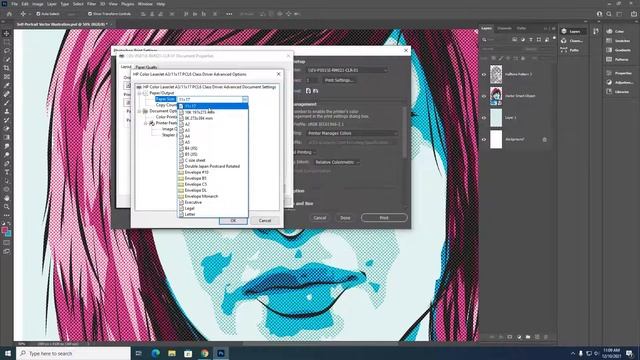Image resolution: width=640 pixels, height=360 pixels.
Task: Switch to Paper/Quality tab
Action: pos(146,67)
